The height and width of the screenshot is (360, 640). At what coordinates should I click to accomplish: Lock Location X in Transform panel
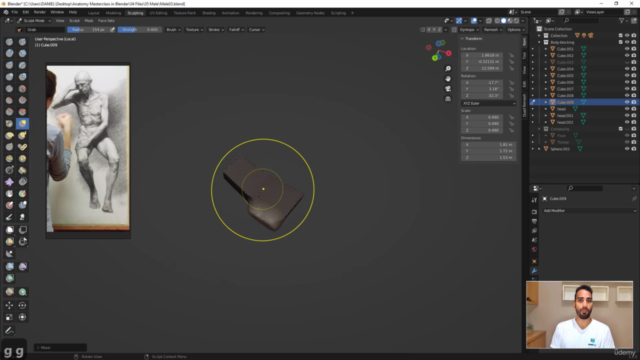click(x=511, y=55)
